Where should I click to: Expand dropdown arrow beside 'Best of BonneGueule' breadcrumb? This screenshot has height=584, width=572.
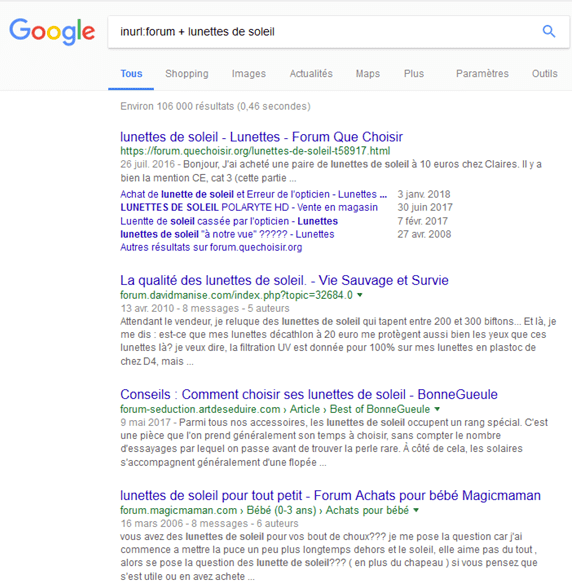pyautogui.click(x=437, y=409)
